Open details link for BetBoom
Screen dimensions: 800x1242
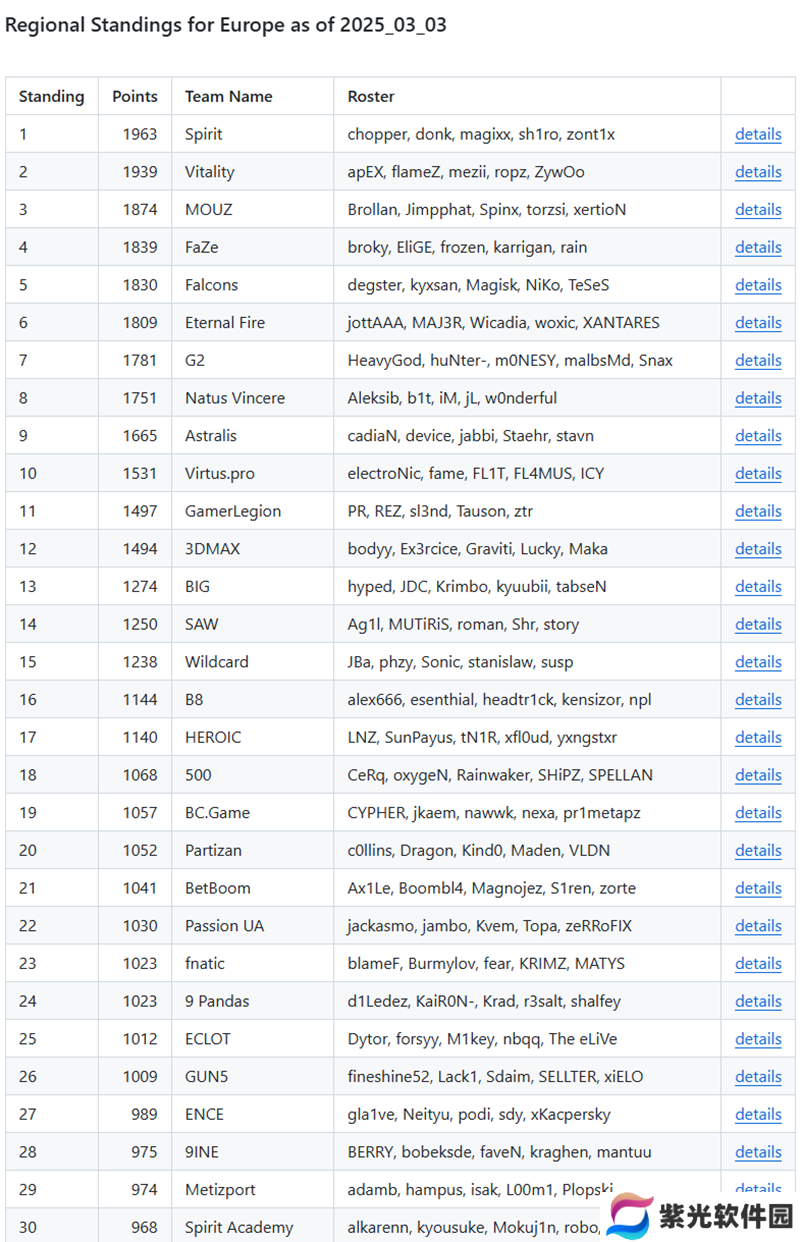758,888
